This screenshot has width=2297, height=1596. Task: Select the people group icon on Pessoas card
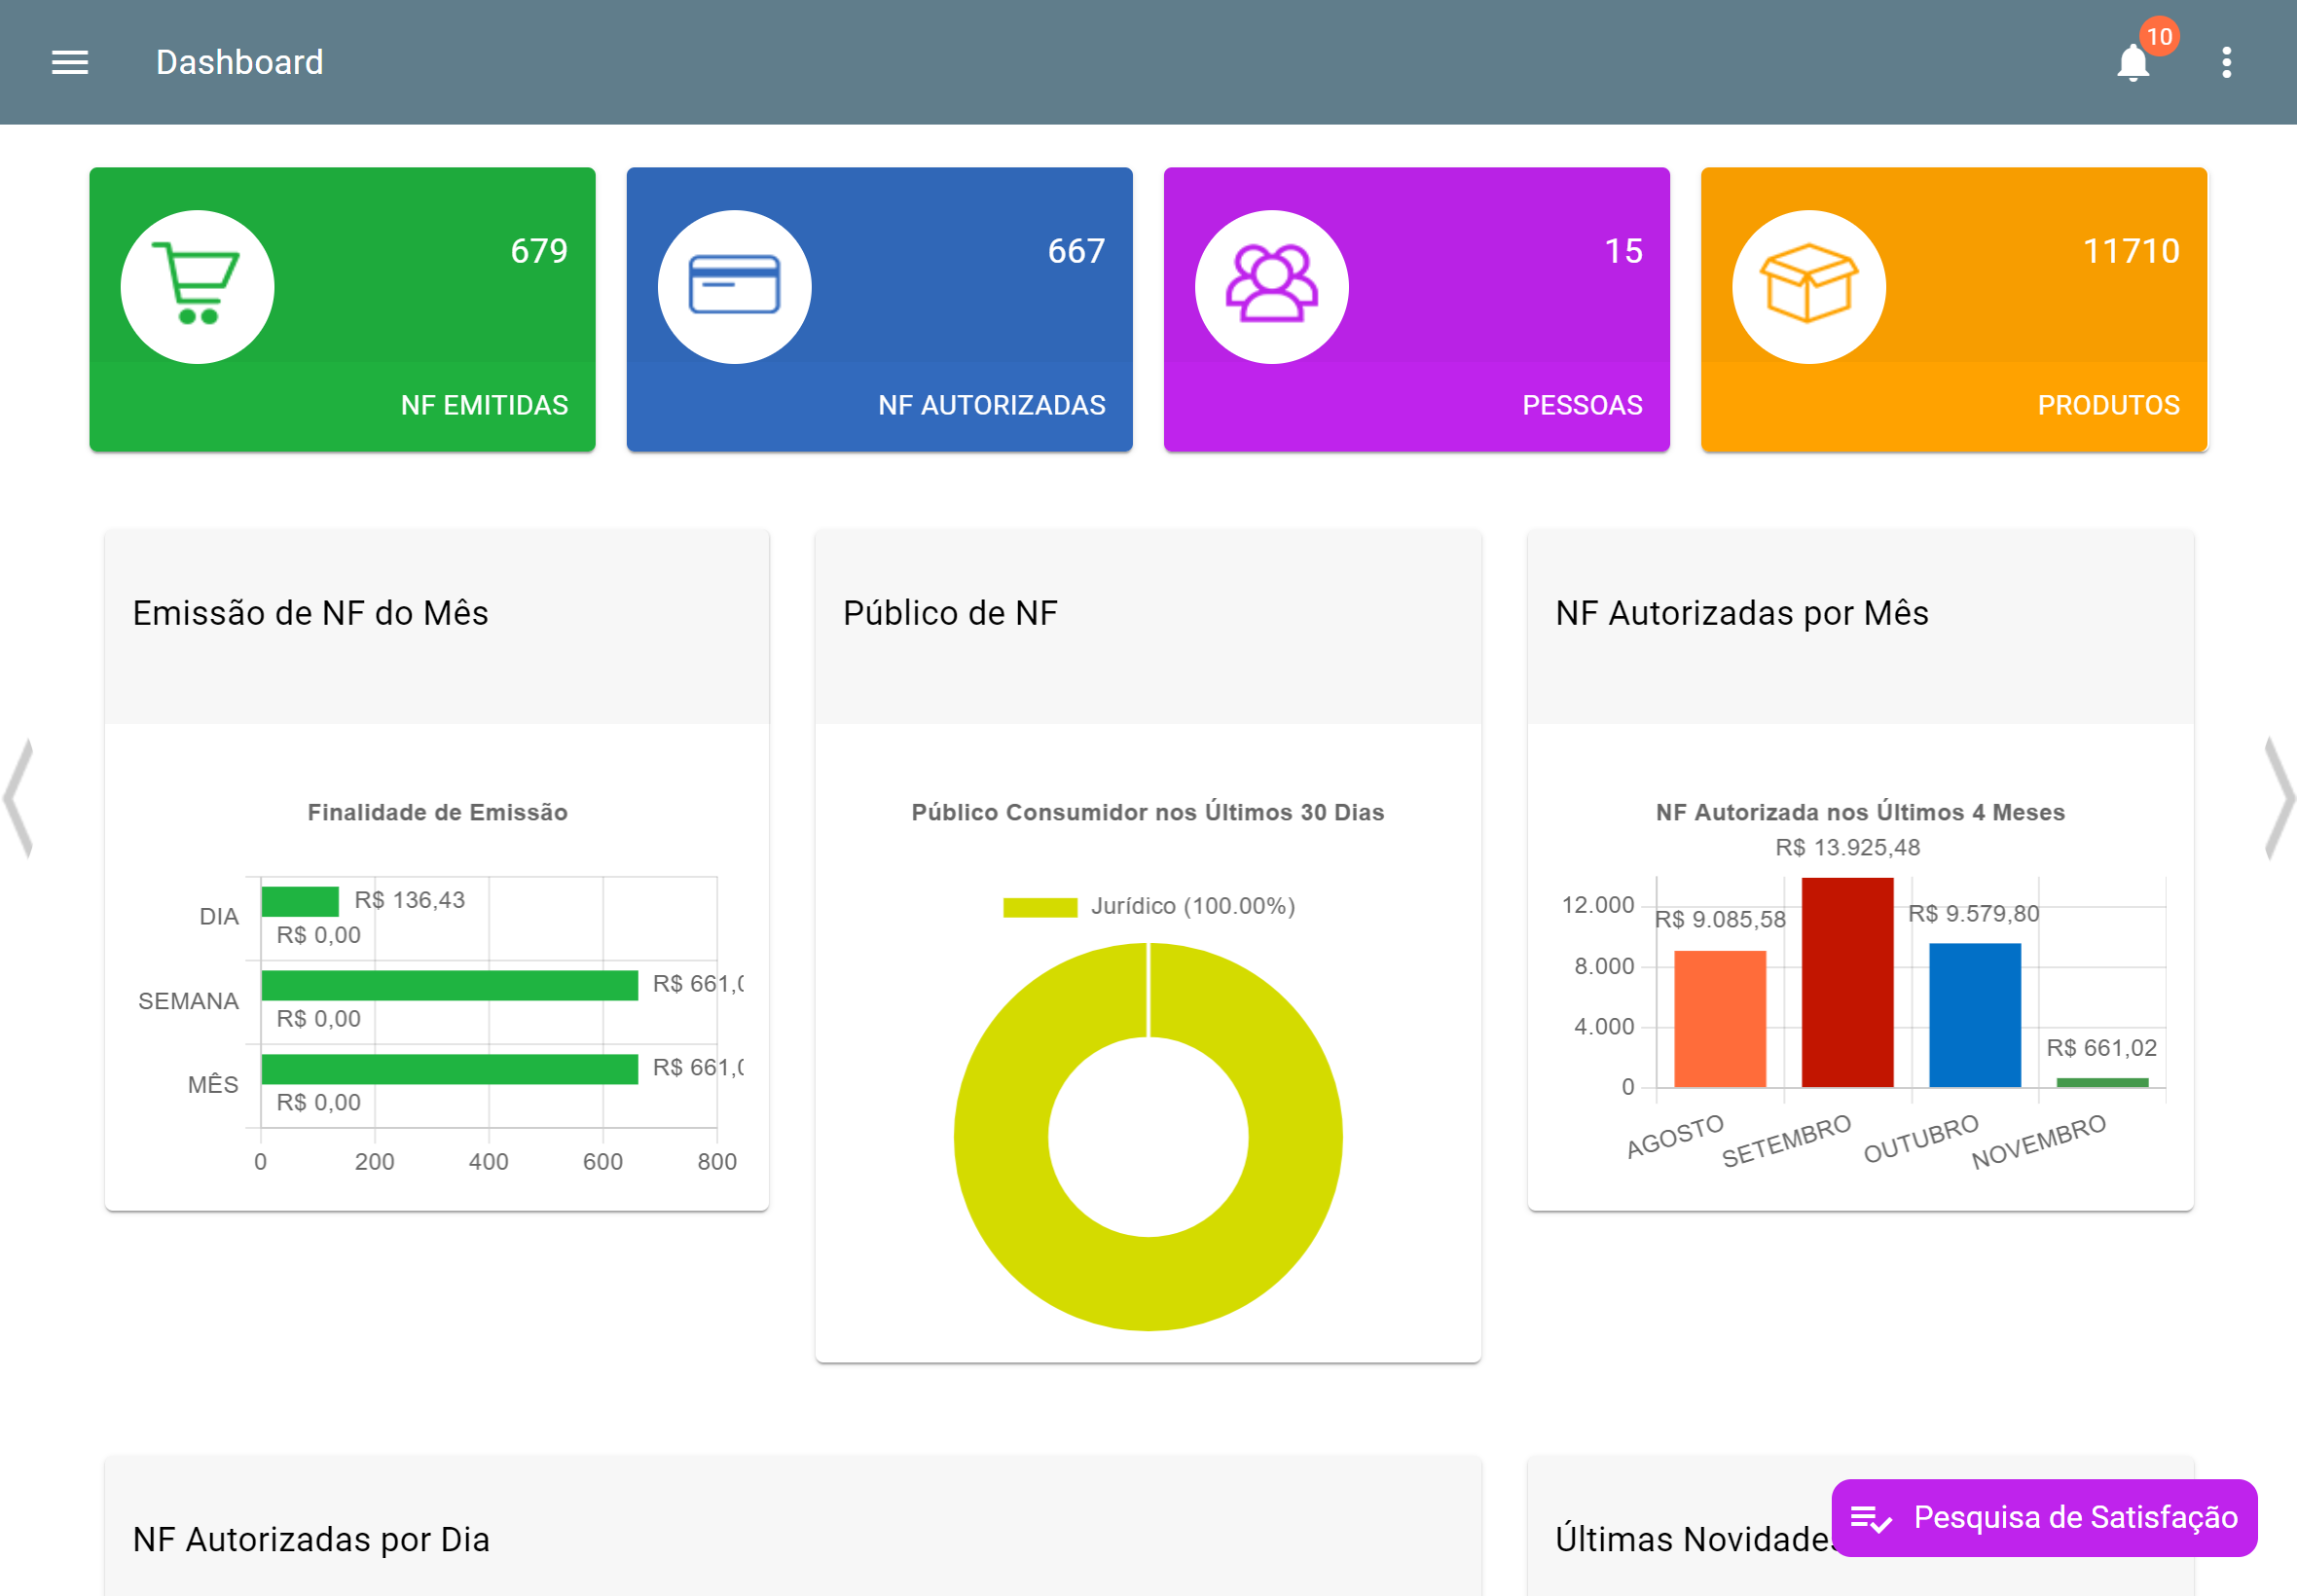click(1271, 286)
